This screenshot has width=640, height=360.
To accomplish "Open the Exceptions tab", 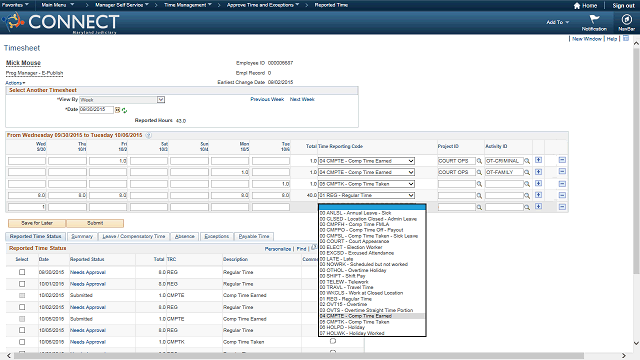I will click(217, 236).
